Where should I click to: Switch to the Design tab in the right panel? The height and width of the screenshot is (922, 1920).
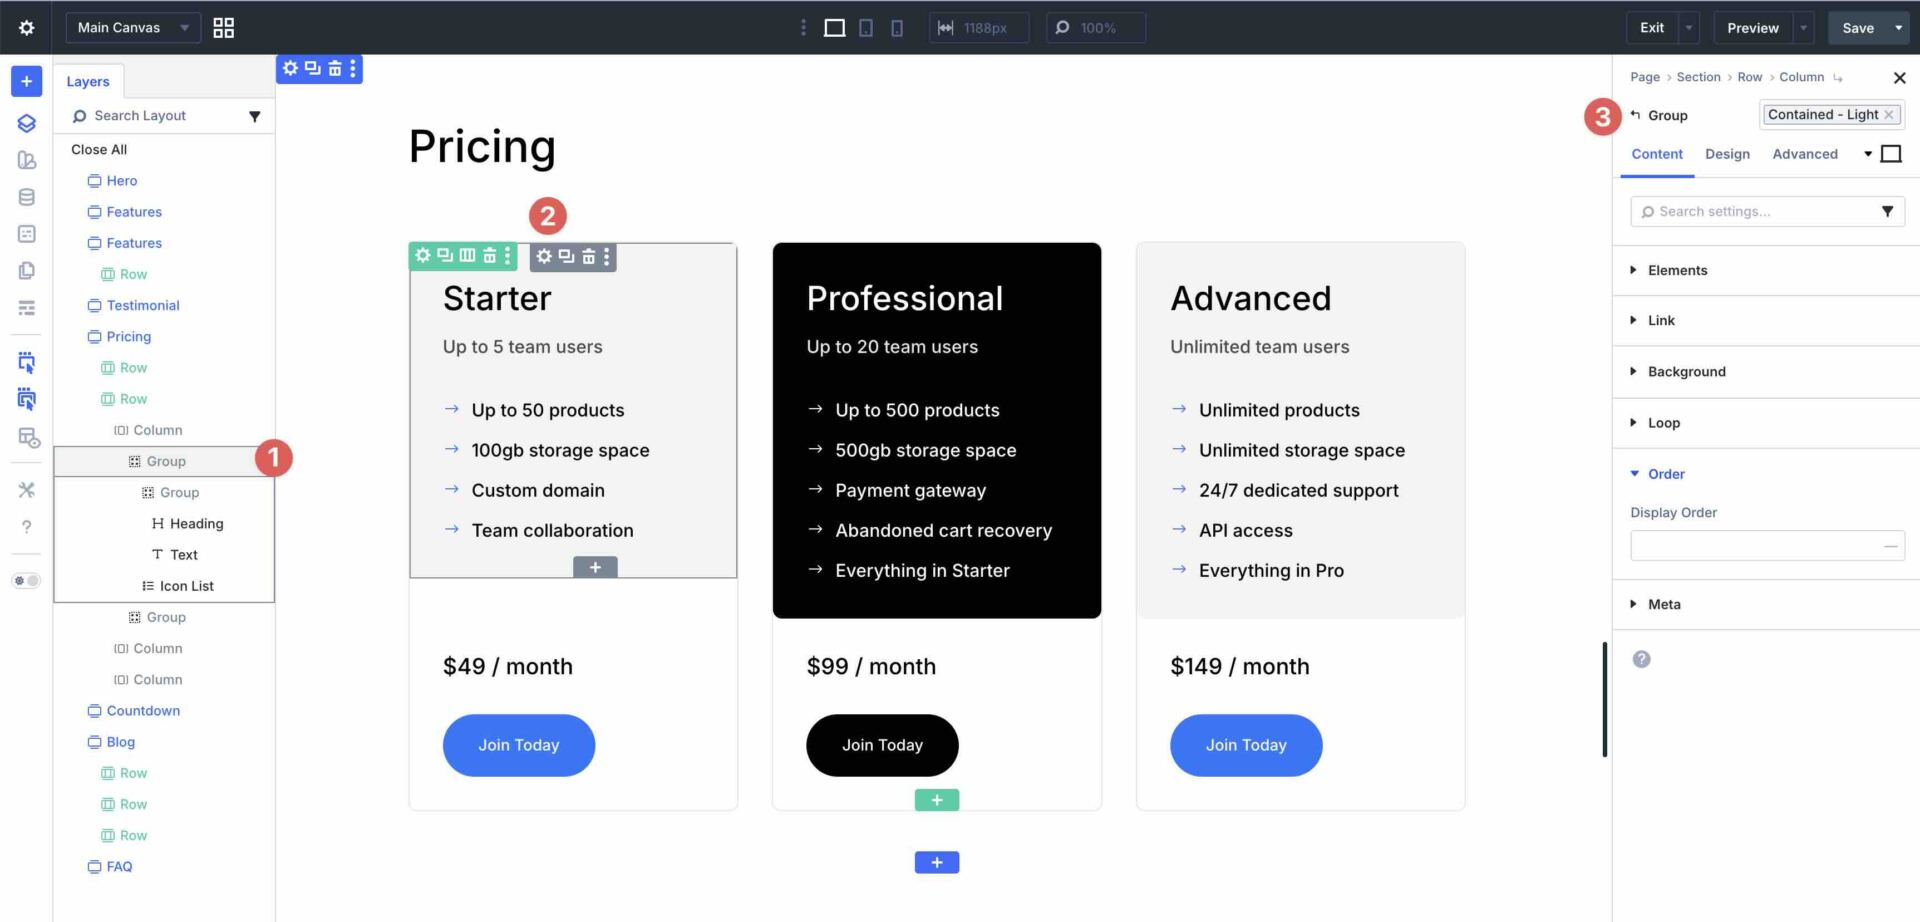tap(1727, 154)
